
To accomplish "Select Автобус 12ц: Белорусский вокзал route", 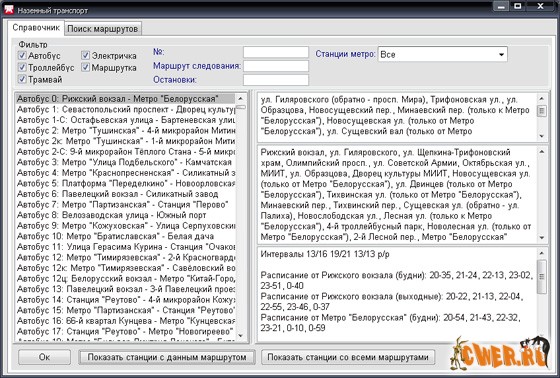I will coord(126,278).
